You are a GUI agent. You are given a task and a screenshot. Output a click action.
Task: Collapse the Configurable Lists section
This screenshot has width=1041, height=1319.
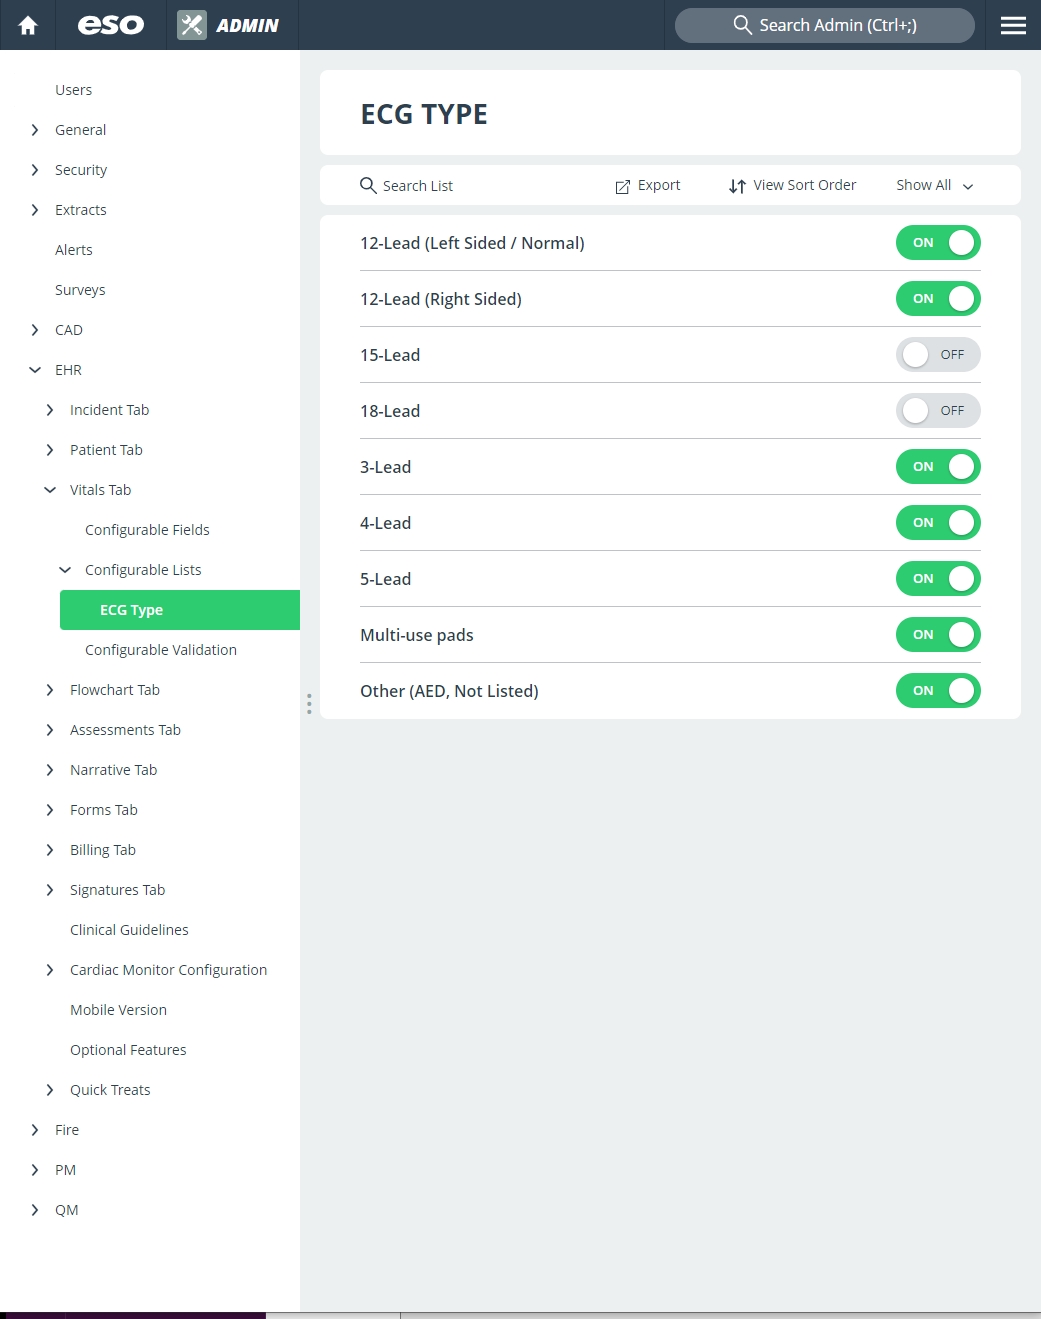[x=65, y=569]
